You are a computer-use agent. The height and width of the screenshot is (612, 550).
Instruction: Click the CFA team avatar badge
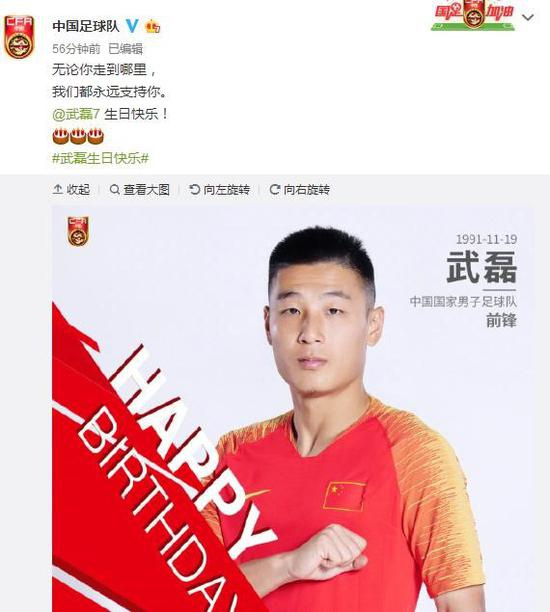point(19,37)
